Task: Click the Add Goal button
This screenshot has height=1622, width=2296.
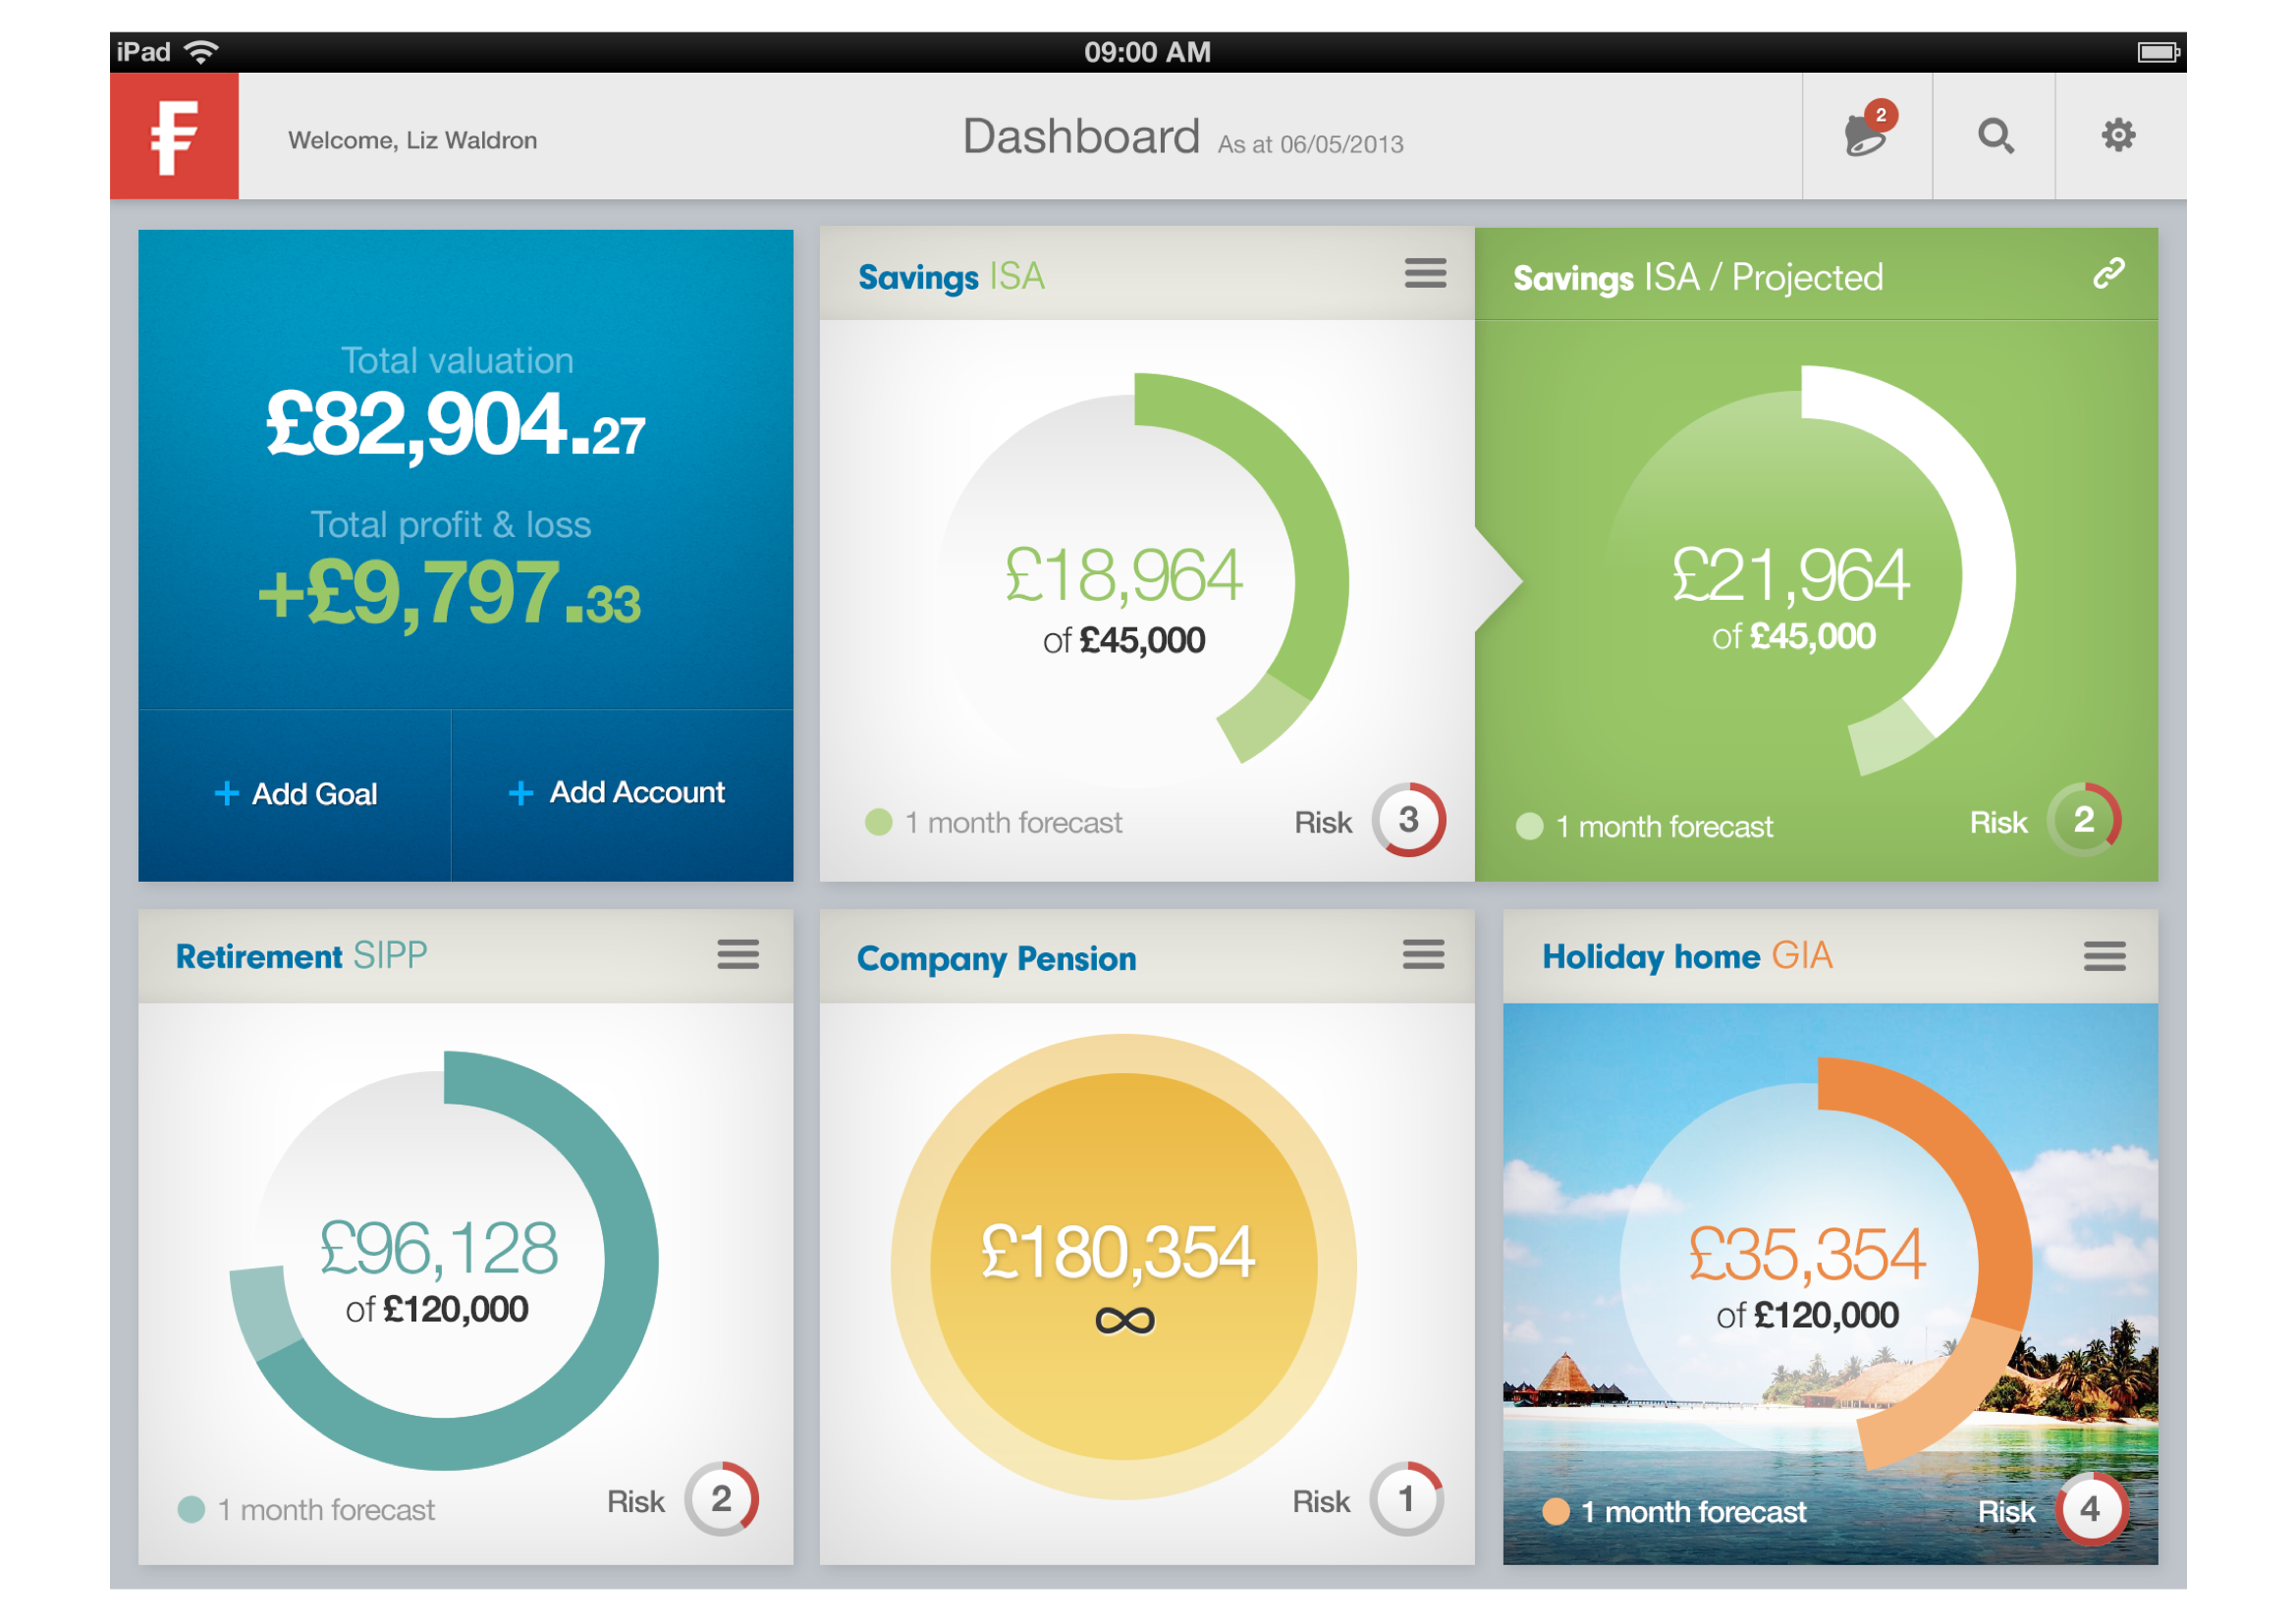Action: 295,794
